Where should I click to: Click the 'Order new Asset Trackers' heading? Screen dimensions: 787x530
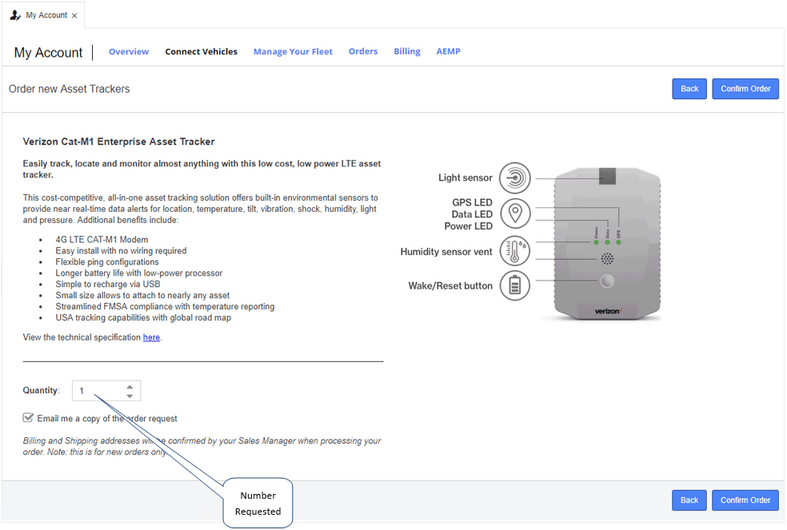point(69,89)
